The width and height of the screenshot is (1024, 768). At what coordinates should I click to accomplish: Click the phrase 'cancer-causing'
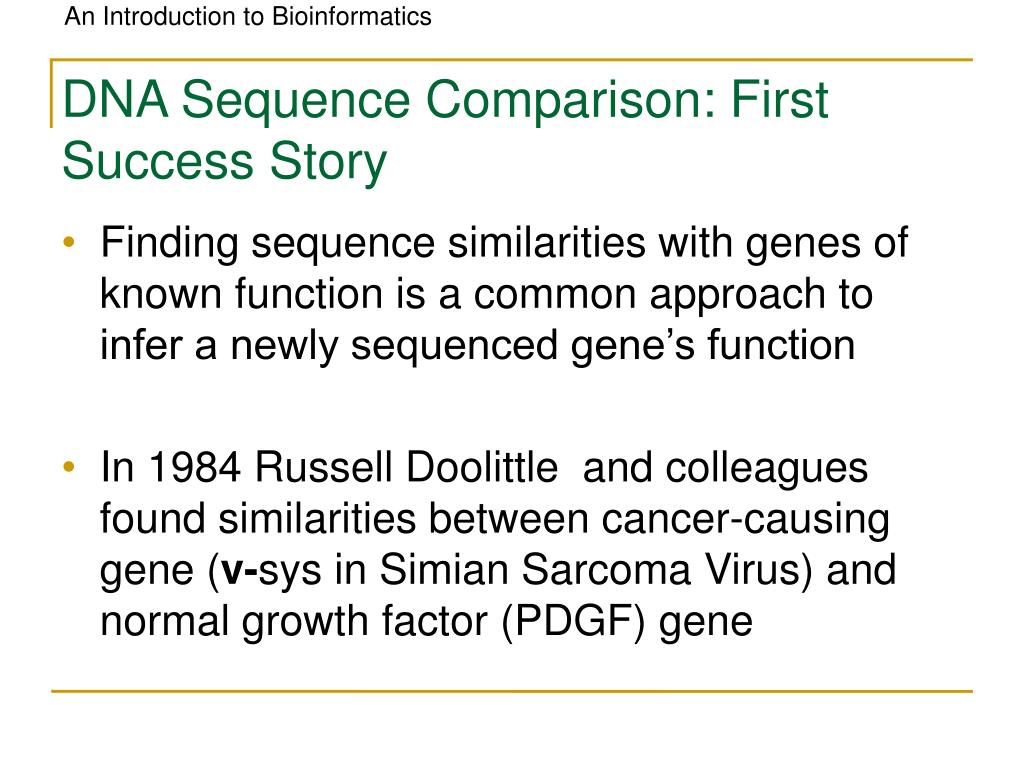point(745,520)
